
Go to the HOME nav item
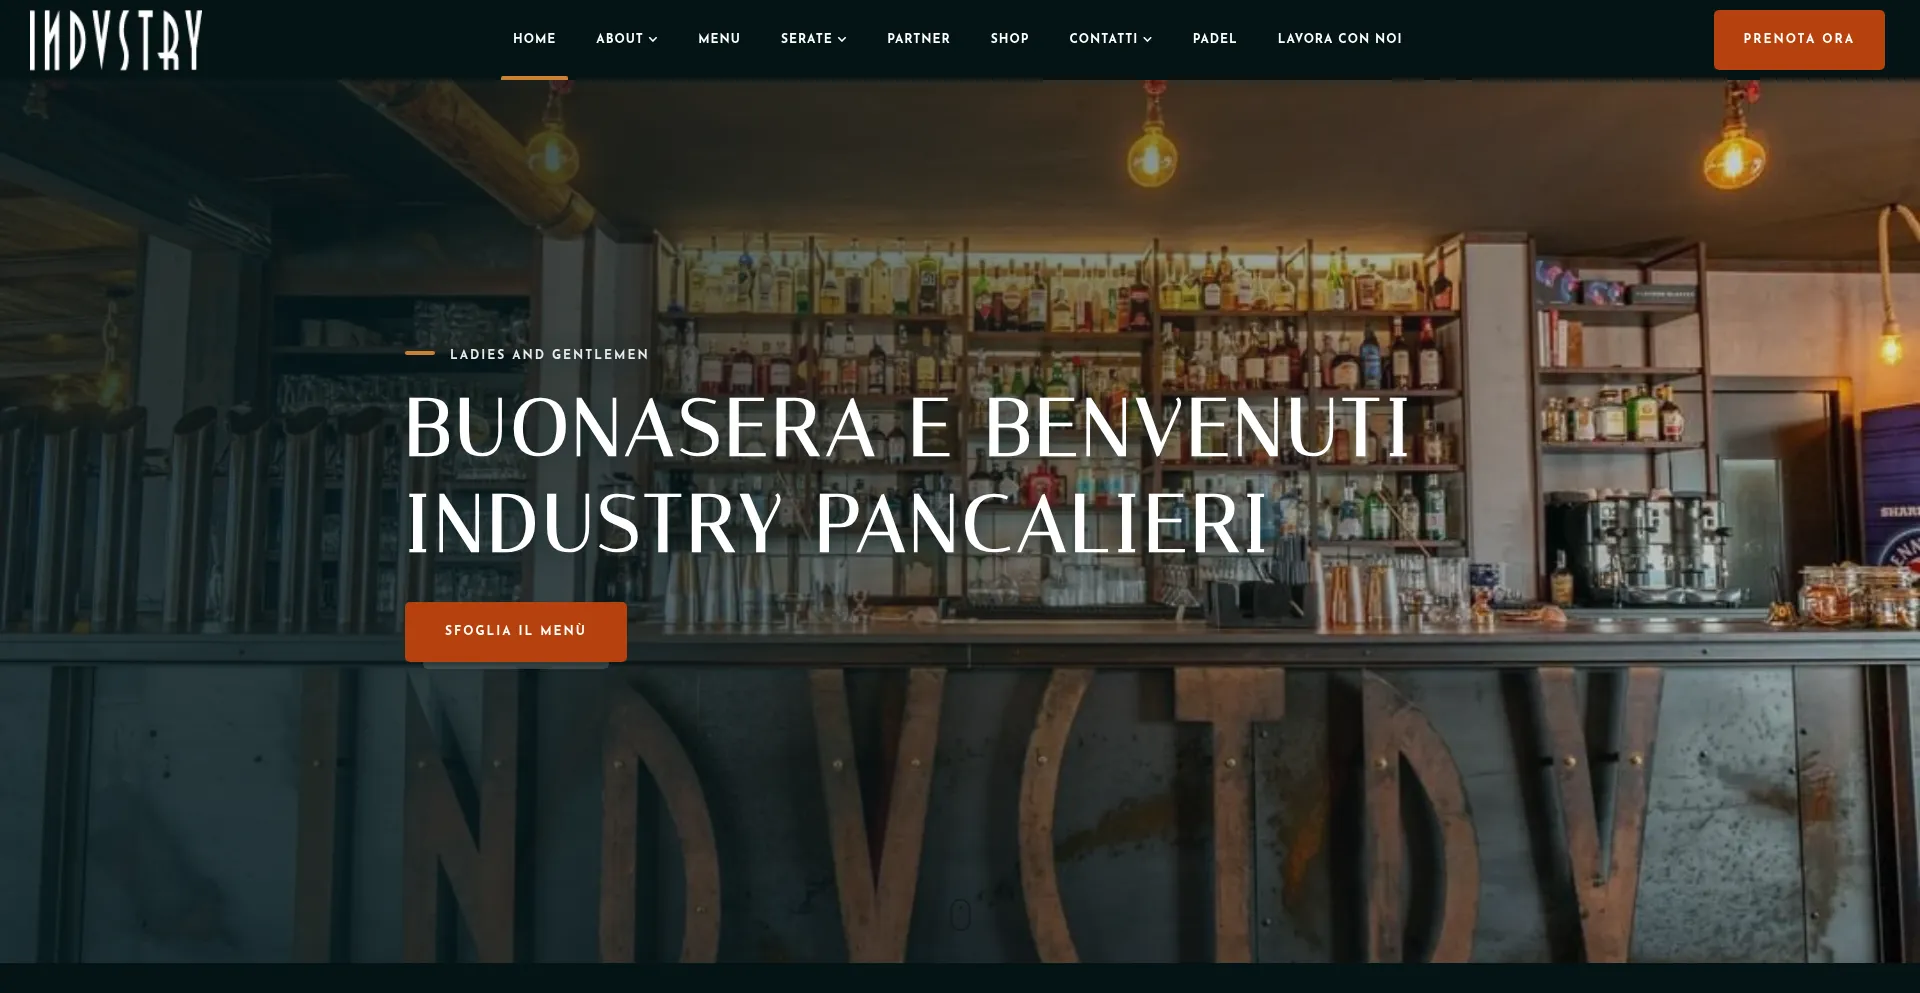534,39
